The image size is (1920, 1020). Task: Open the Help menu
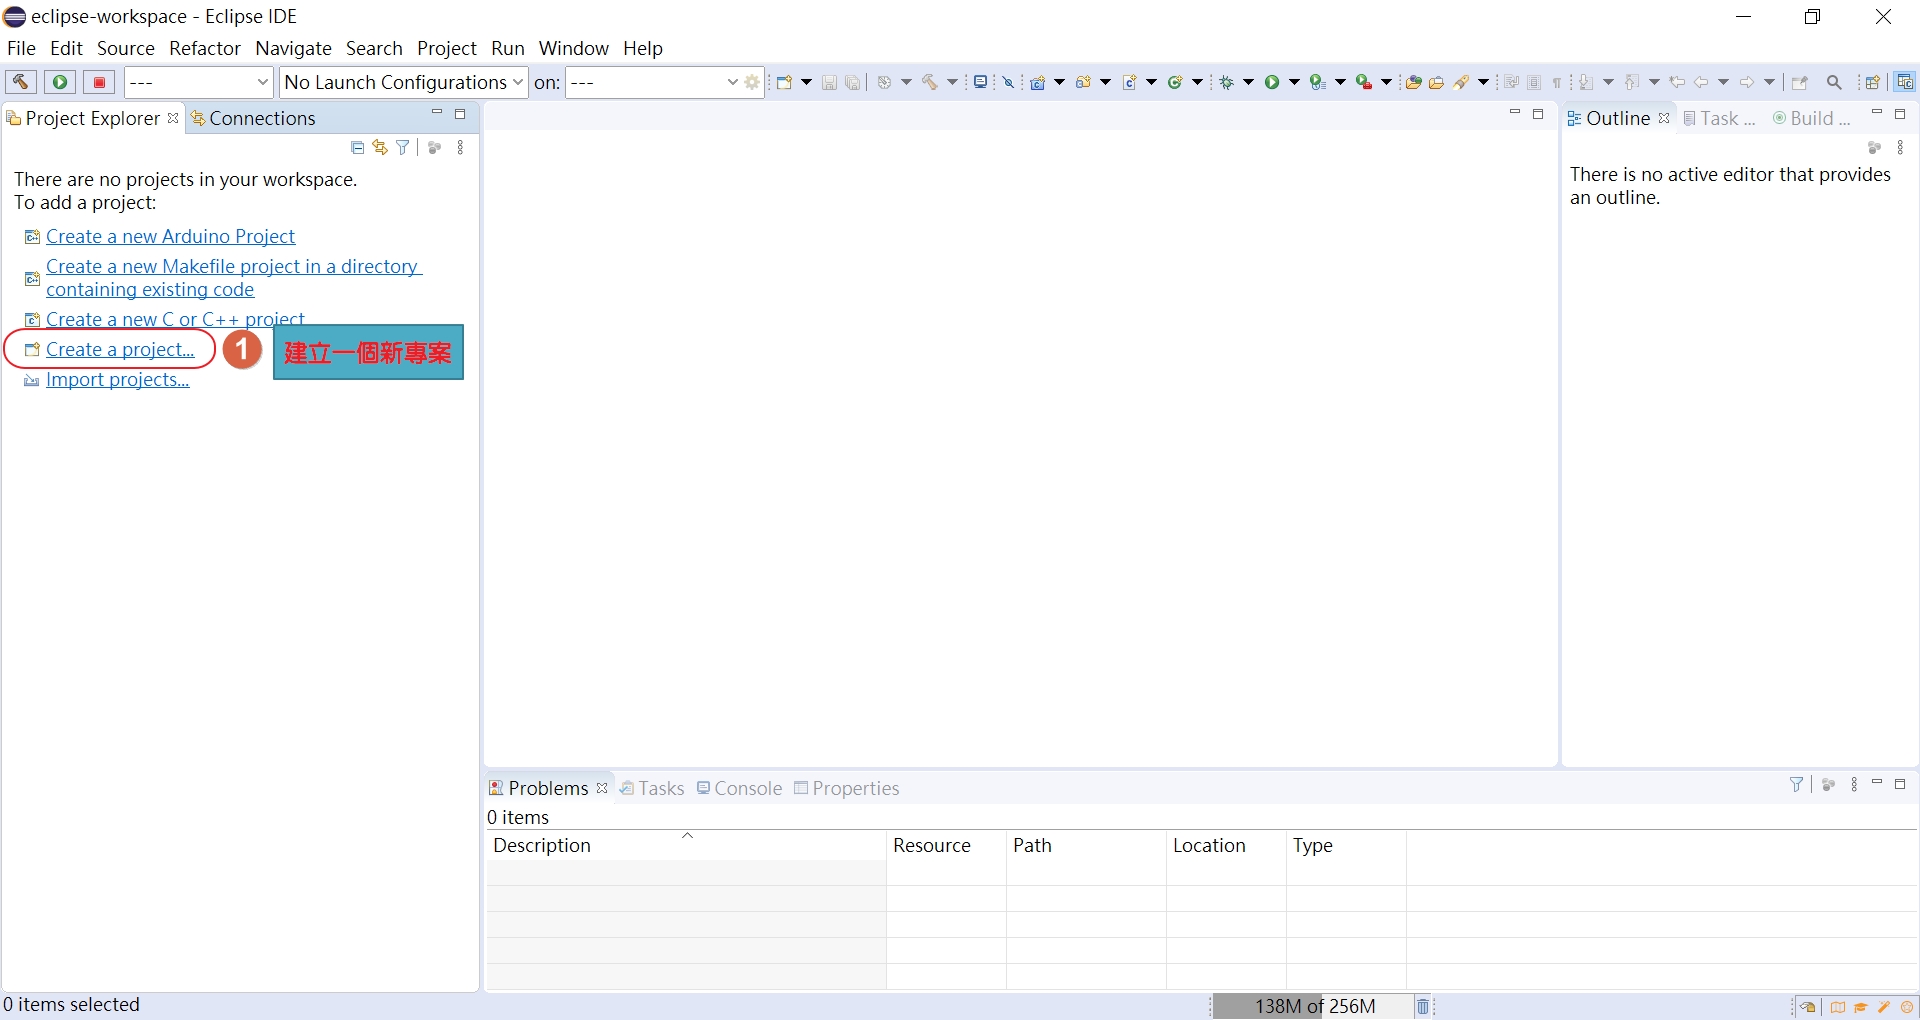pyautogui.click(x=643, y=48)
